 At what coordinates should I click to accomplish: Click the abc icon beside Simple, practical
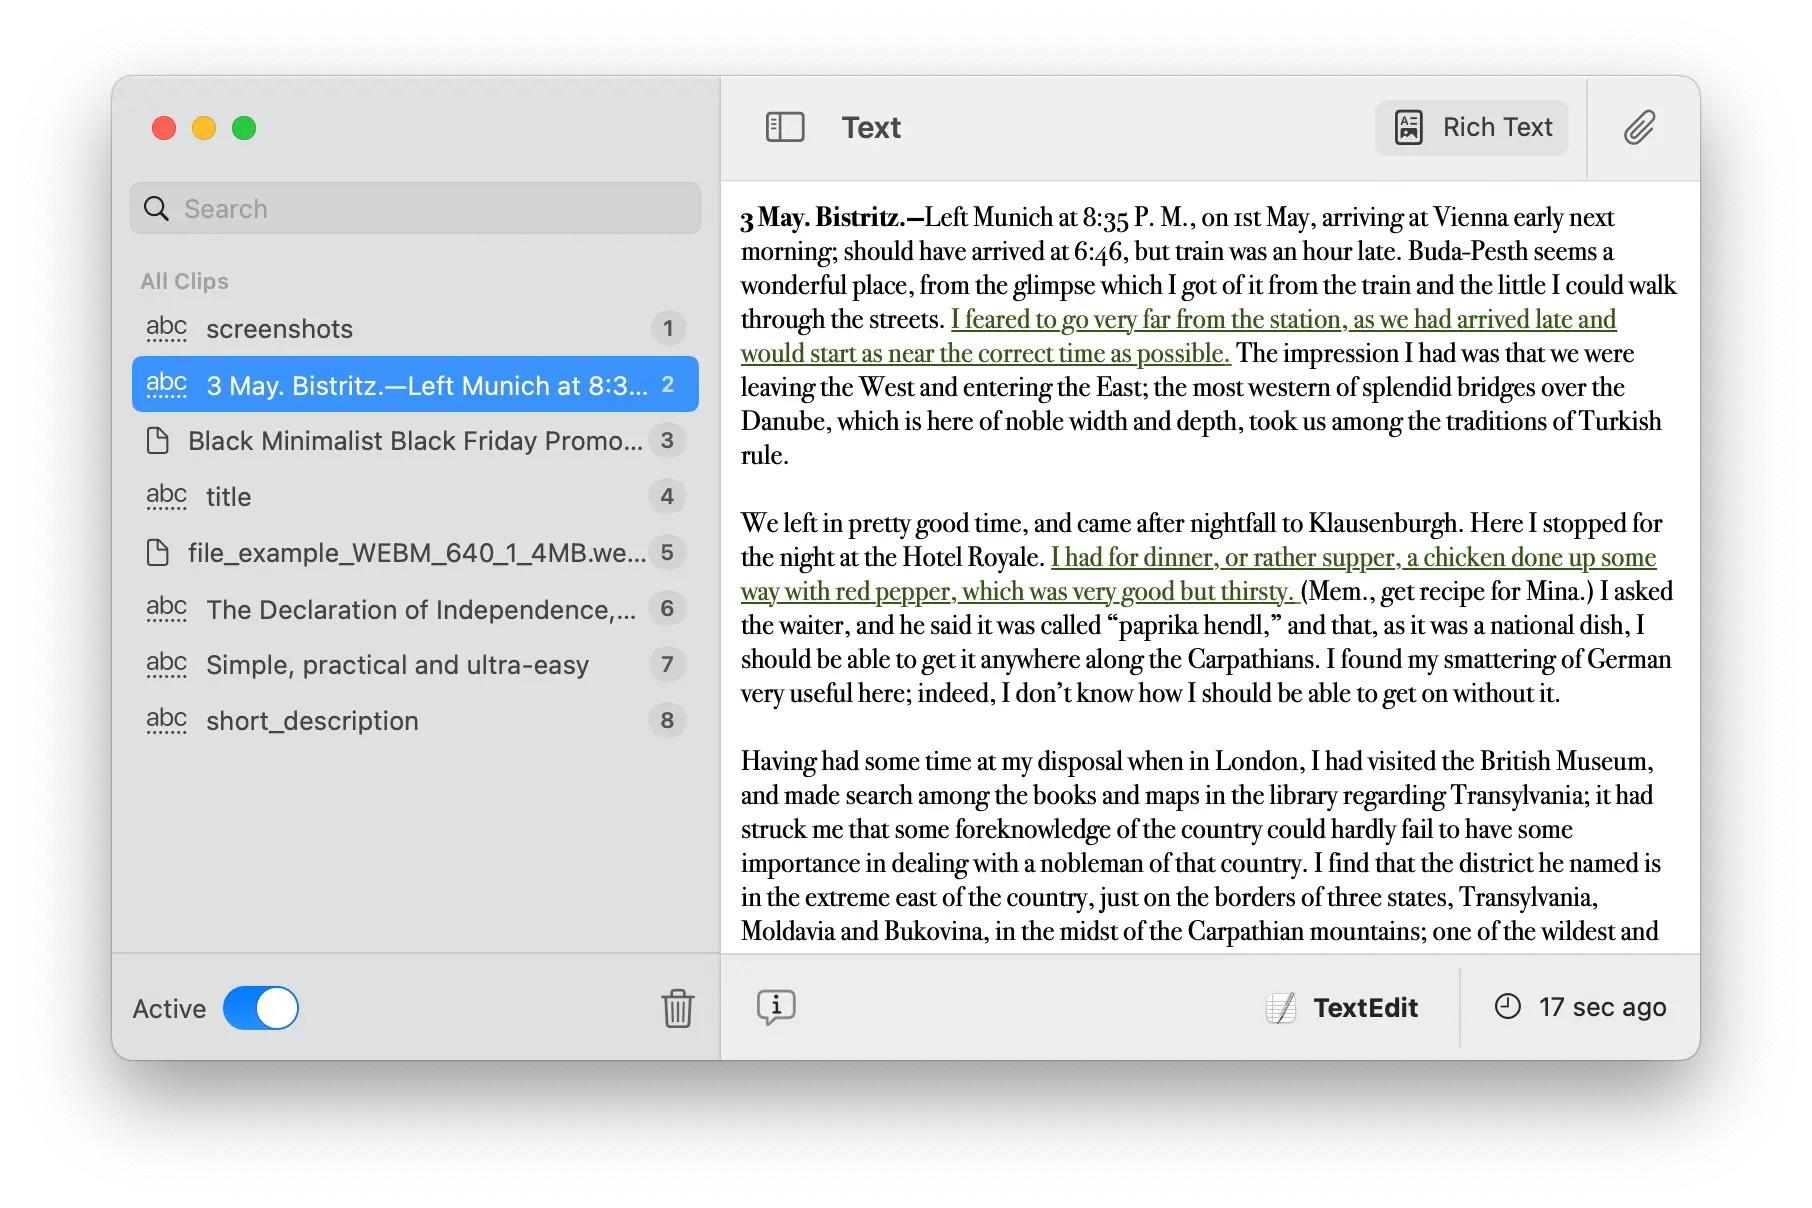[166, 664]
